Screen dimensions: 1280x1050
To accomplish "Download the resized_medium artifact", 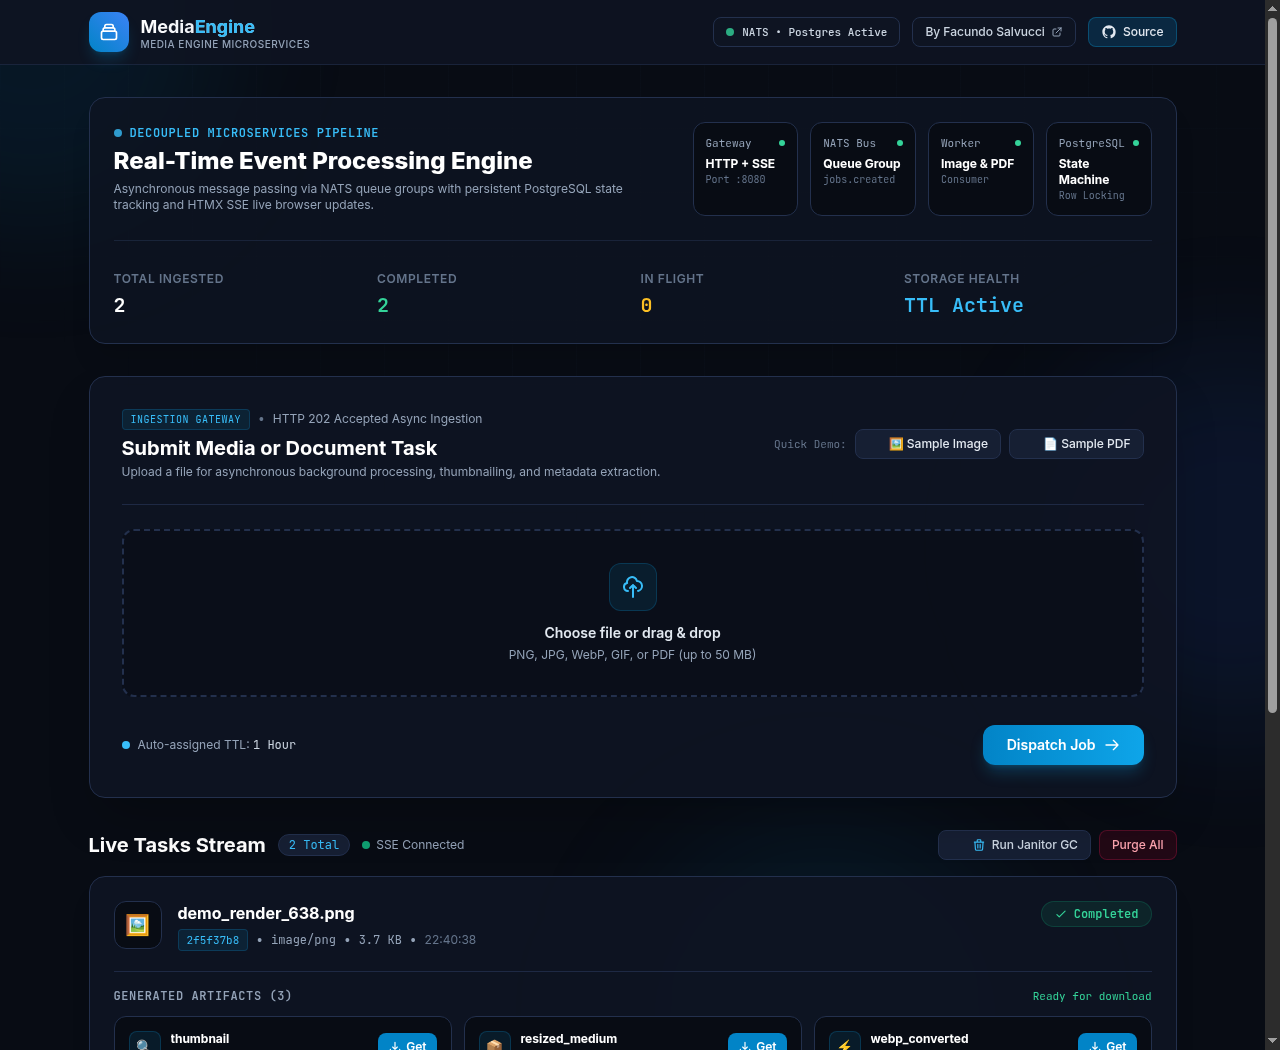I will pyautogui.click(x=757, y=1042).
